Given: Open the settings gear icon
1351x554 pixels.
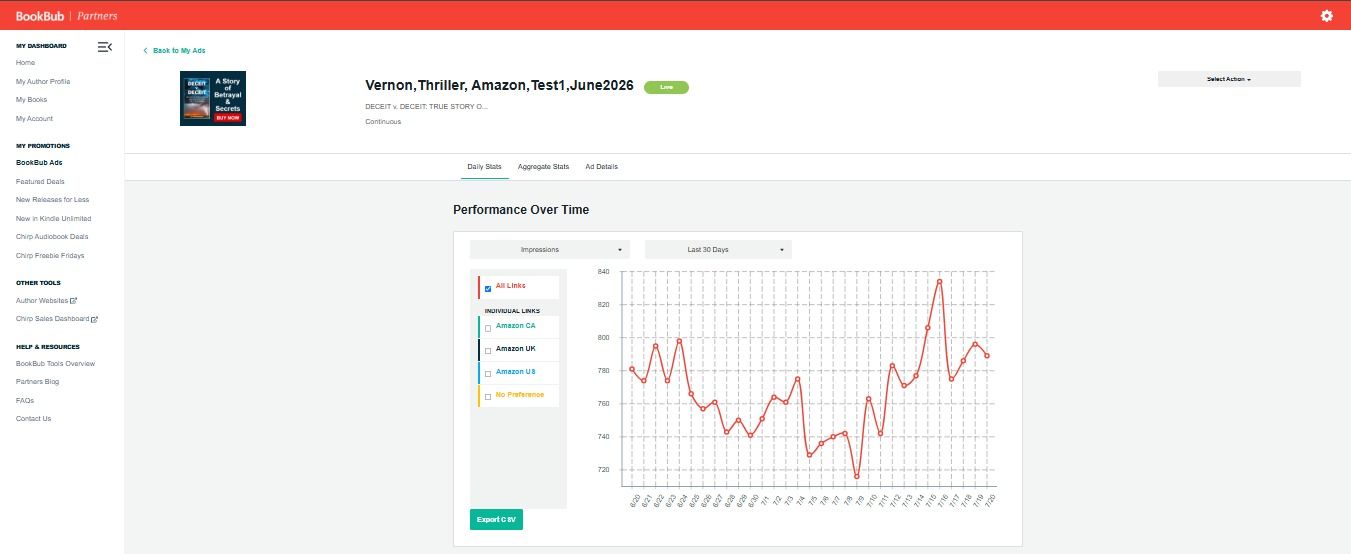Looking at the screenshot, I should tap(1327, 16).
